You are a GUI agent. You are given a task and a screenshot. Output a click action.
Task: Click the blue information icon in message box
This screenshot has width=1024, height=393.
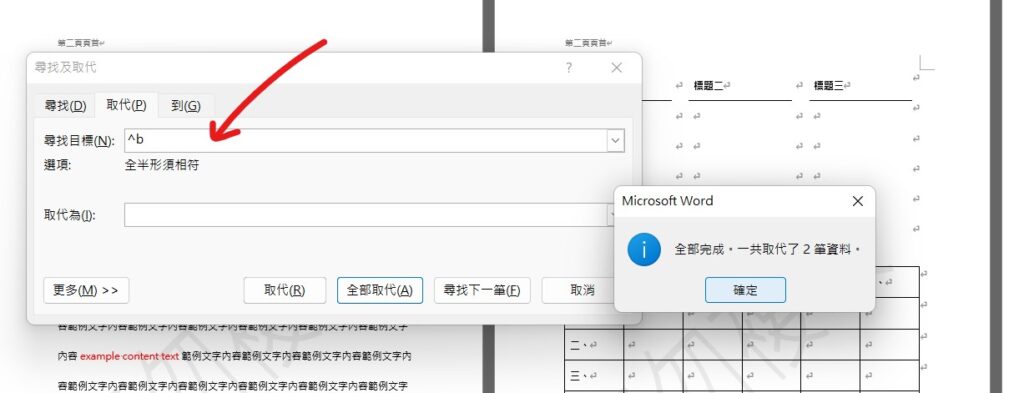(x=644, y=249)
